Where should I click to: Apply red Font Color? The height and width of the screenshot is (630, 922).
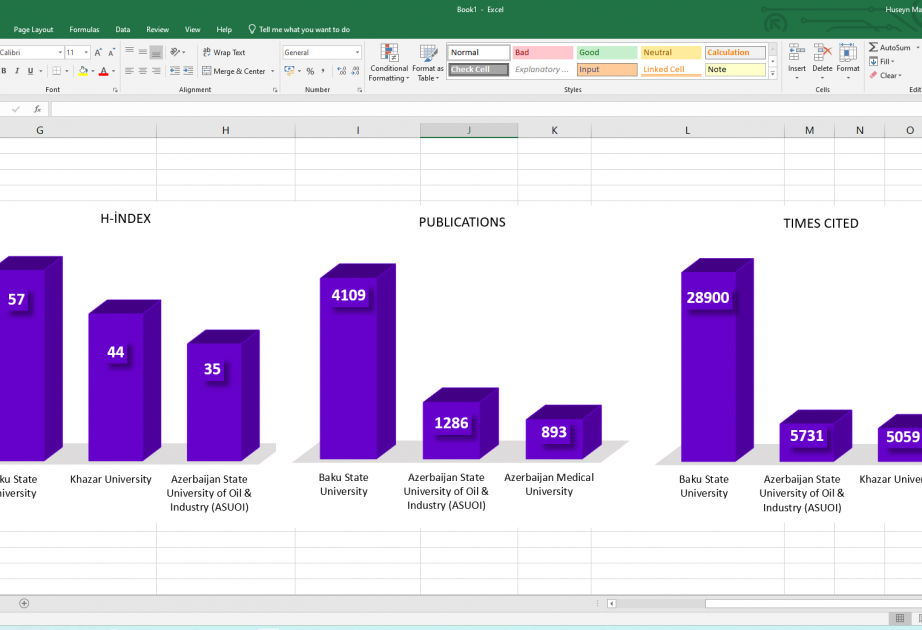[x=103, y=71]
